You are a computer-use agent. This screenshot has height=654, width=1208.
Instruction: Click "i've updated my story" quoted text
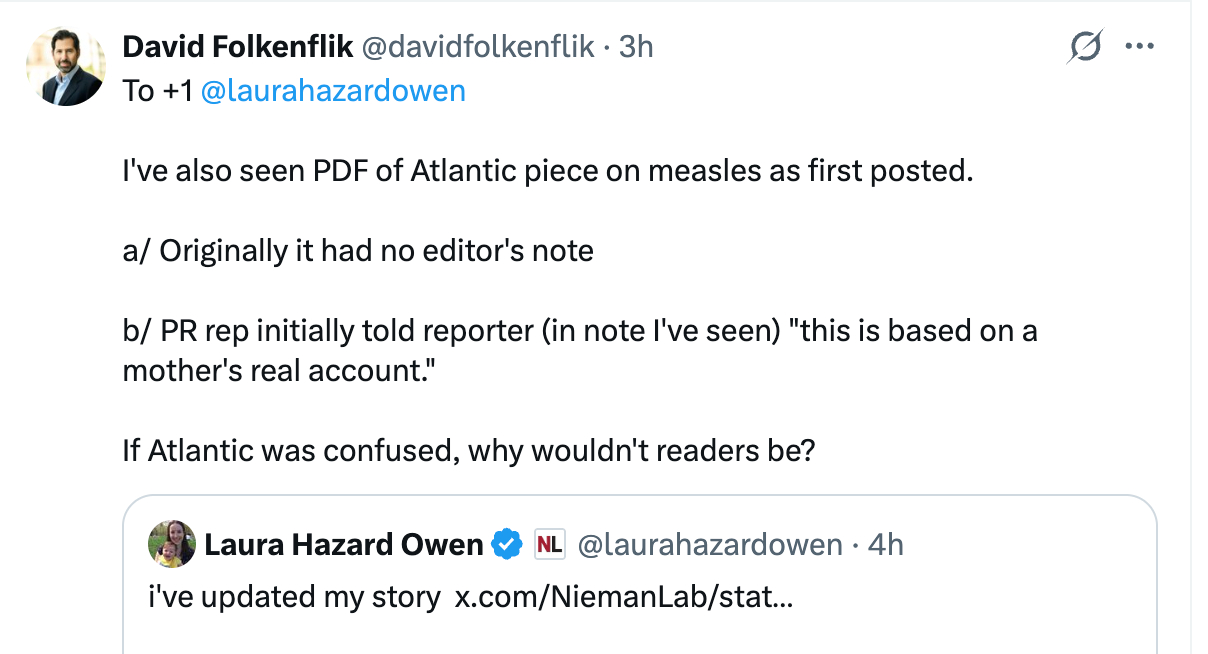click(294, 597)
